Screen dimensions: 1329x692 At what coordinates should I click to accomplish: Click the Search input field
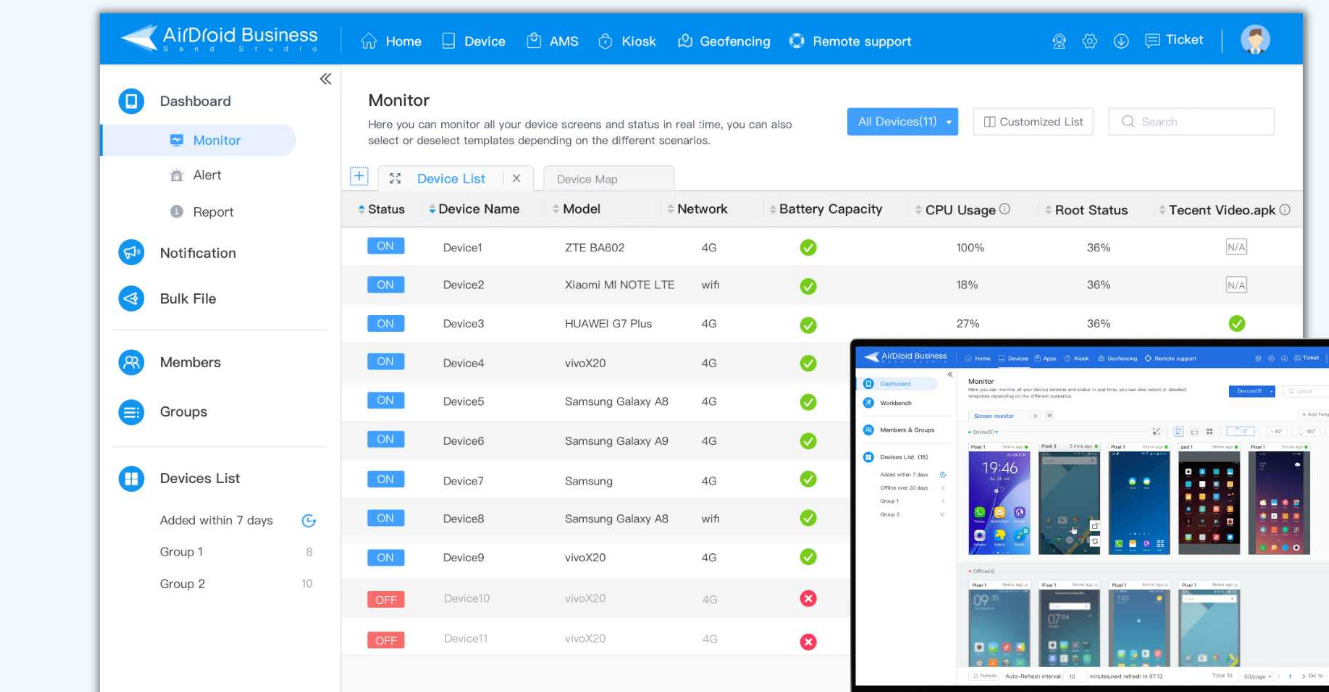[x=1190, y=121]
